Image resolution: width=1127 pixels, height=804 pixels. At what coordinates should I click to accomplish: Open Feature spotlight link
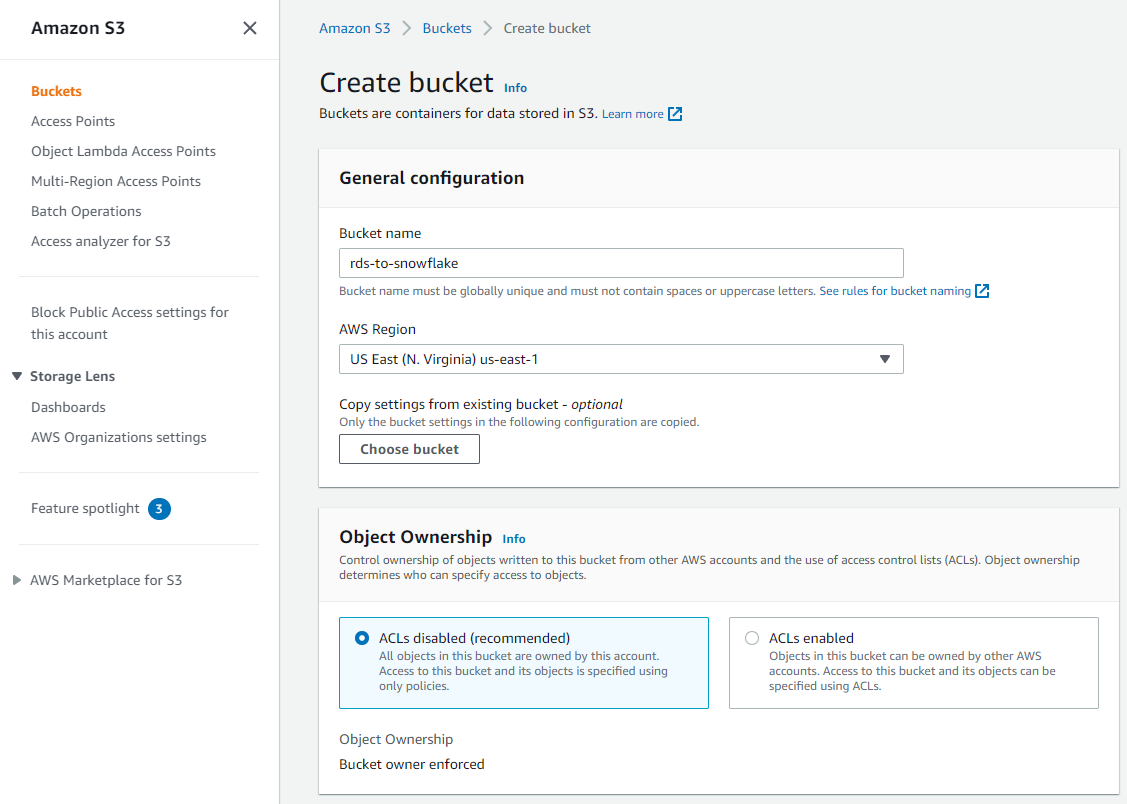[x=85, y=509]
